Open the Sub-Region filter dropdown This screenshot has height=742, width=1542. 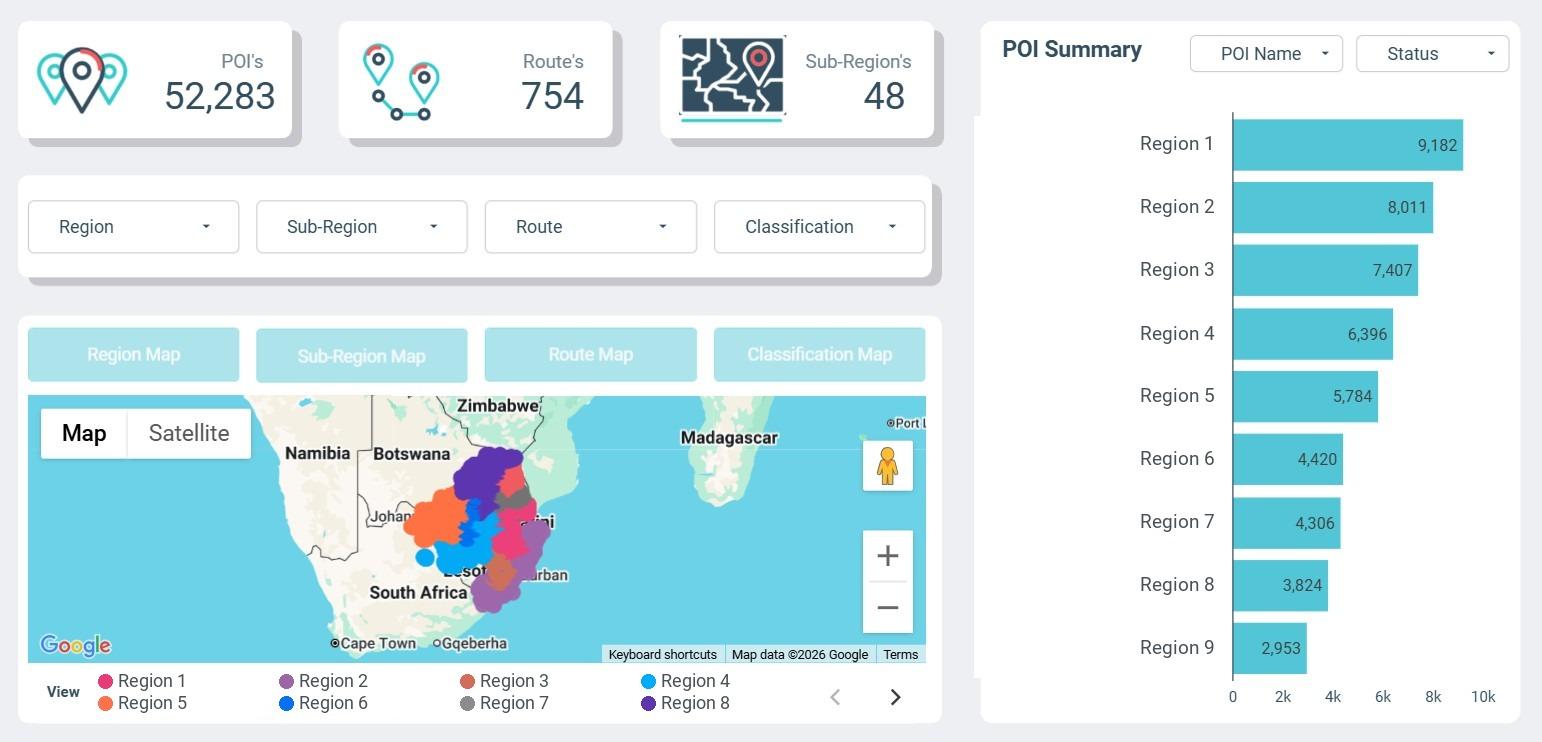pyautogui.click(x=362, y=227)
